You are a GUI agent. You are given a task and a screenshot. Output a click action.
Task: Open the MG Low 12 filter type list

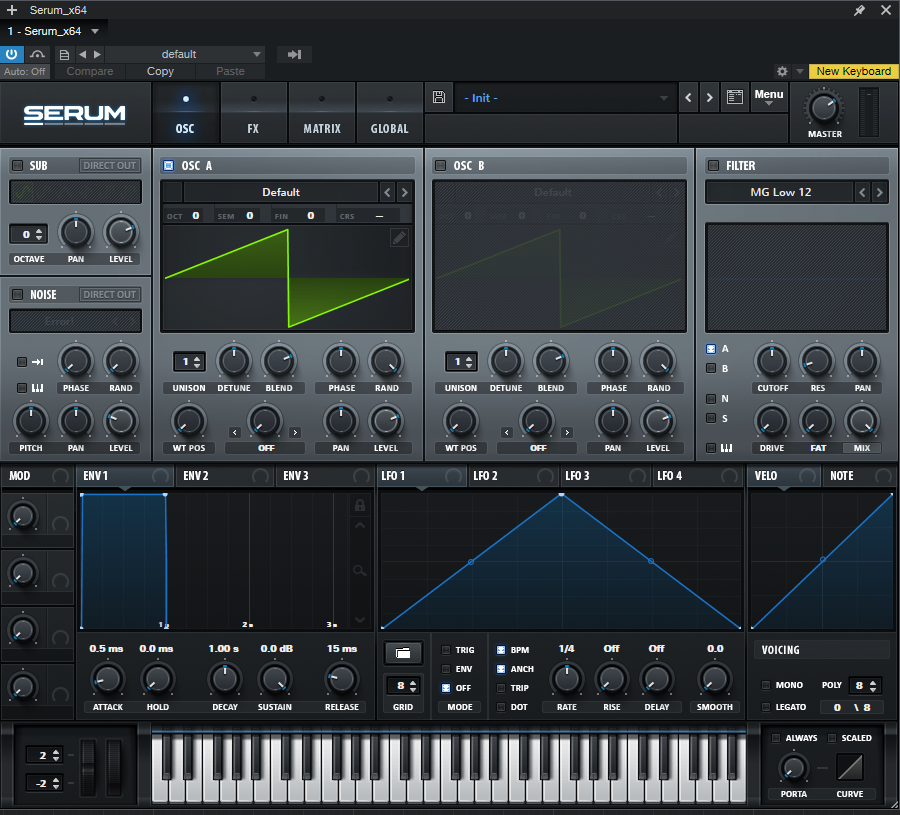point(780,192)
